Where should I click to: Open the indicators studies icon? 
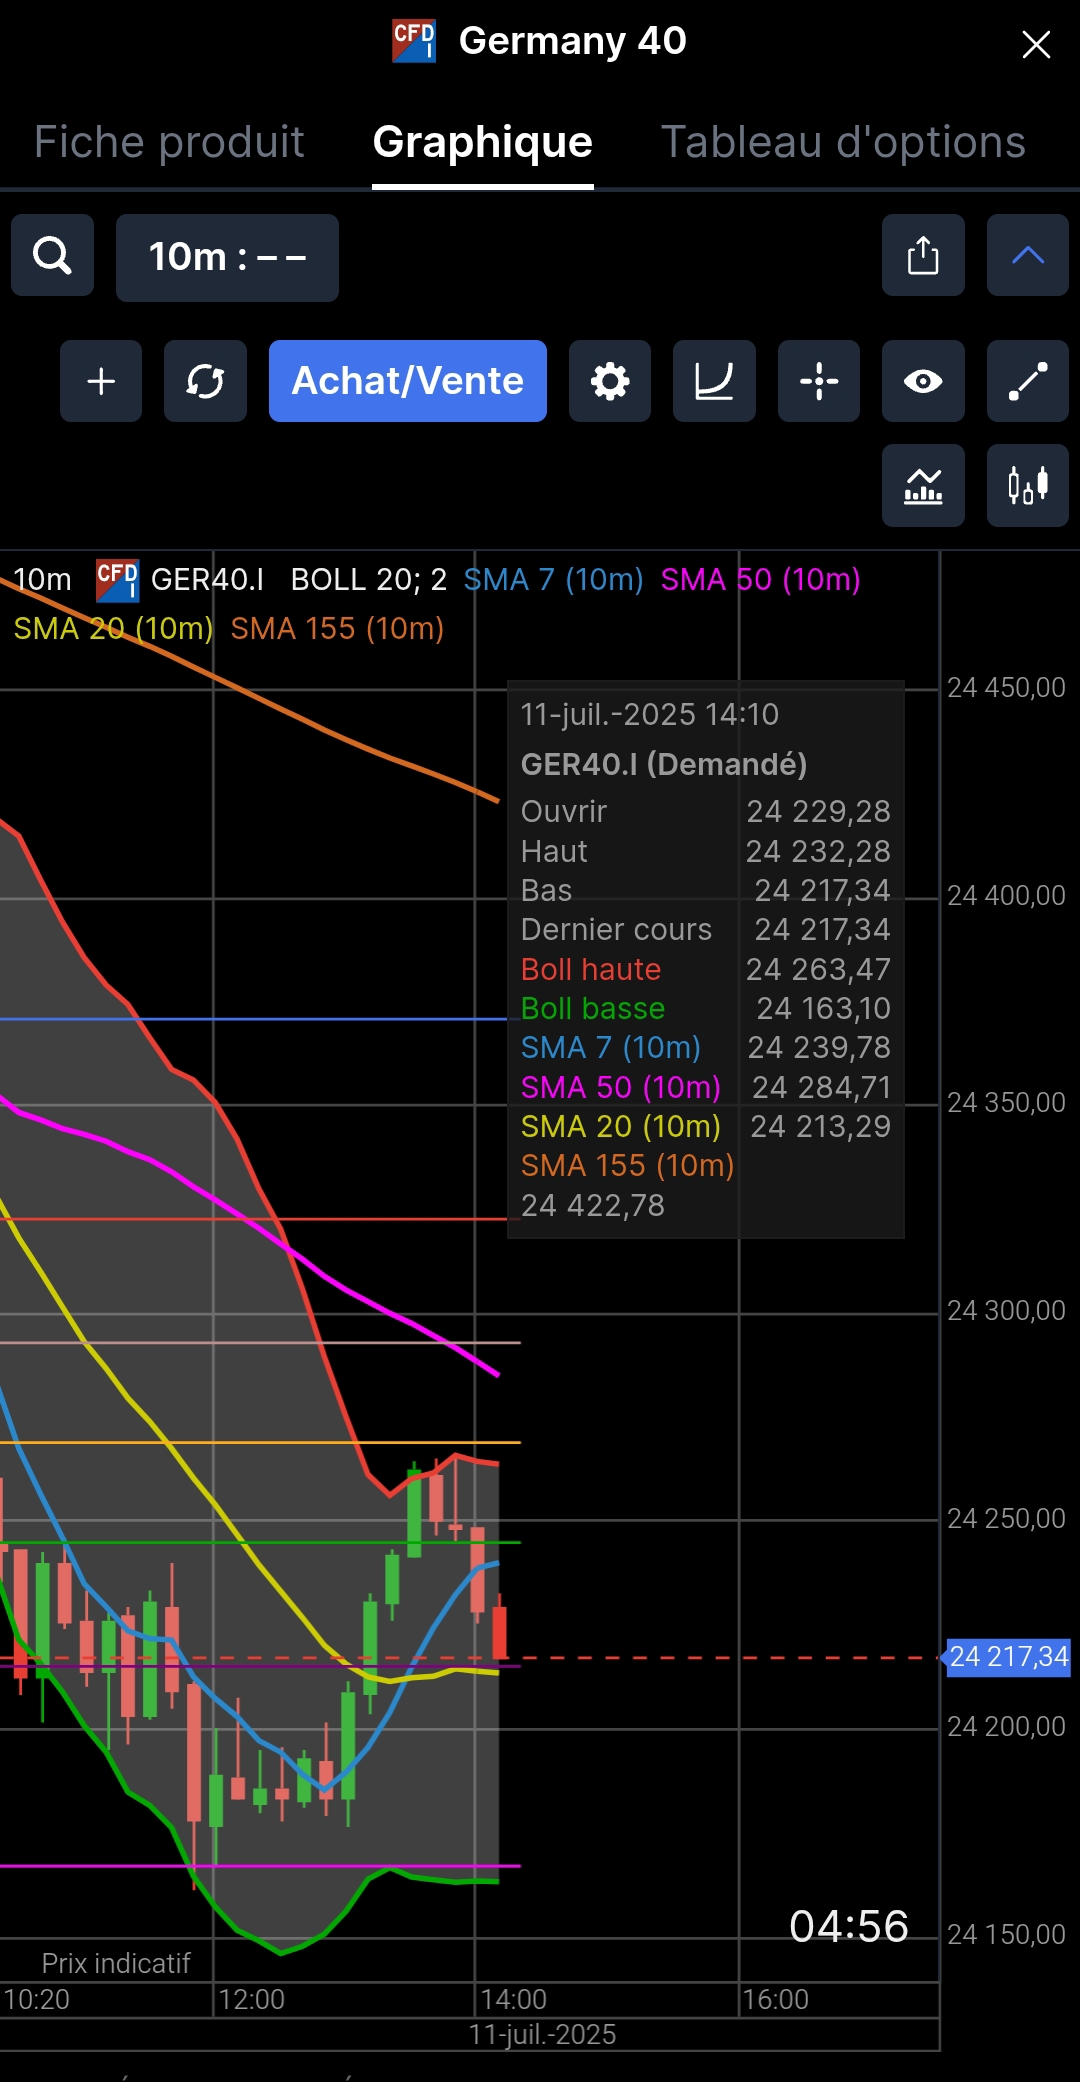tap(923, 485)
